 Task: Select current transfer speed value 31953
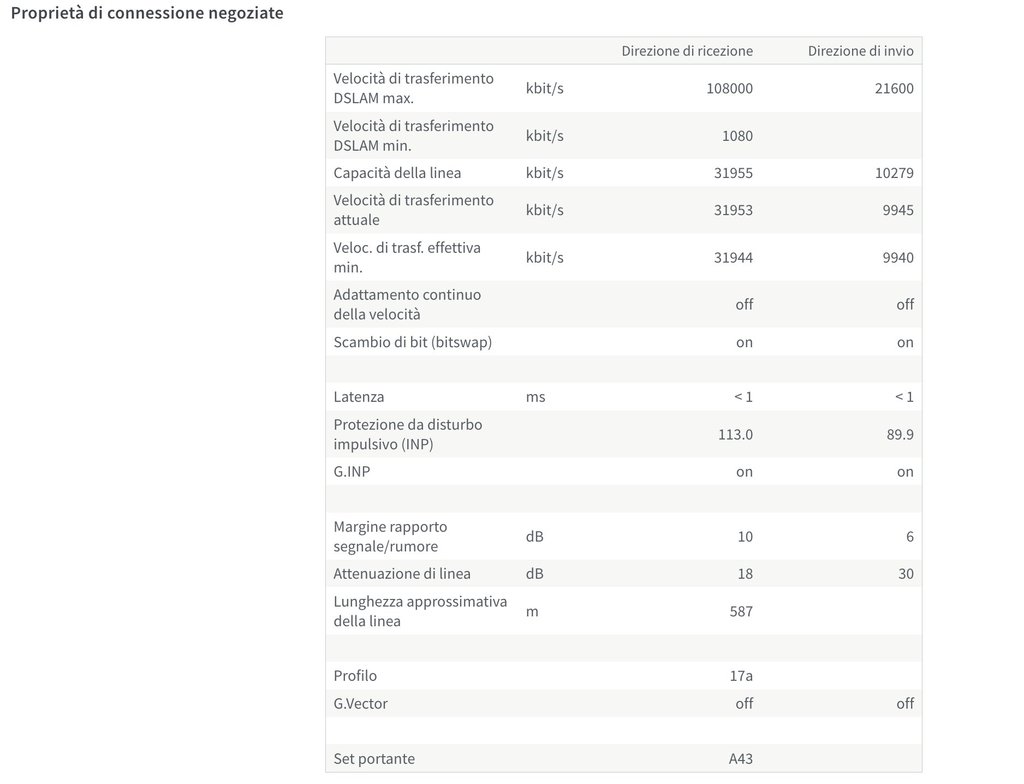pyautogui.click(x=733, y=210)
